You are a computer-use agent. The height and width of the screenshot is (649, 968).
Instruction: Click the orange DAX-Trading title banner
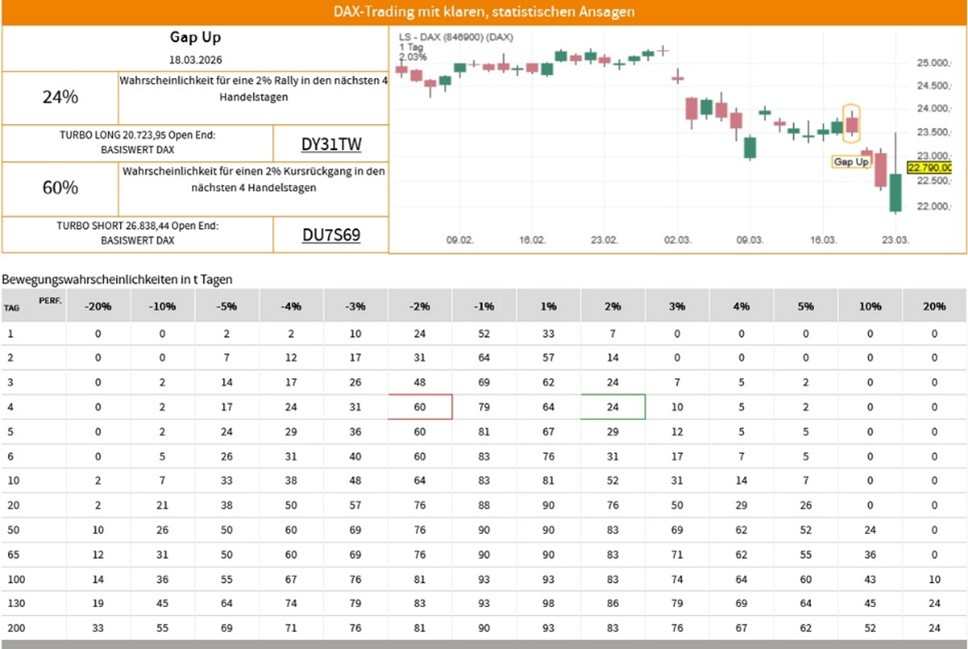coord(484,12)
